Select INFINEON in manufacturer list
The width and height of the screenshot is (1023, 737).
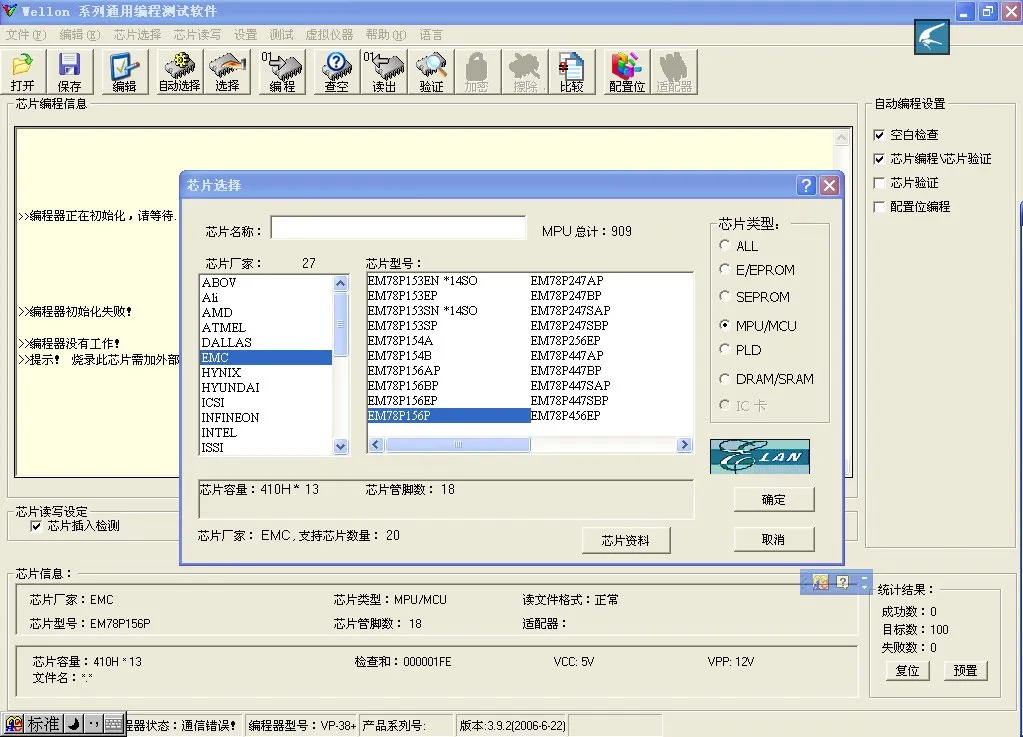click(x=266, y=417)
